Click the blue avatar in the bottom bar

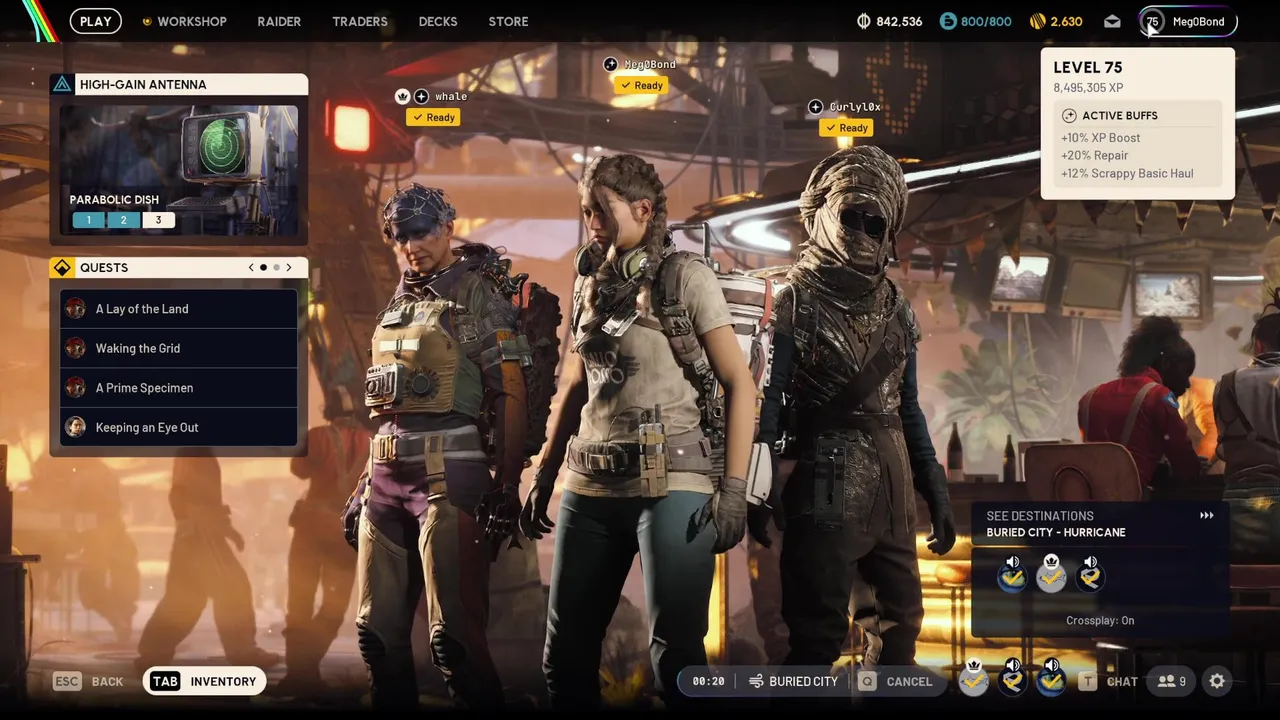(x=1051, y=681)
